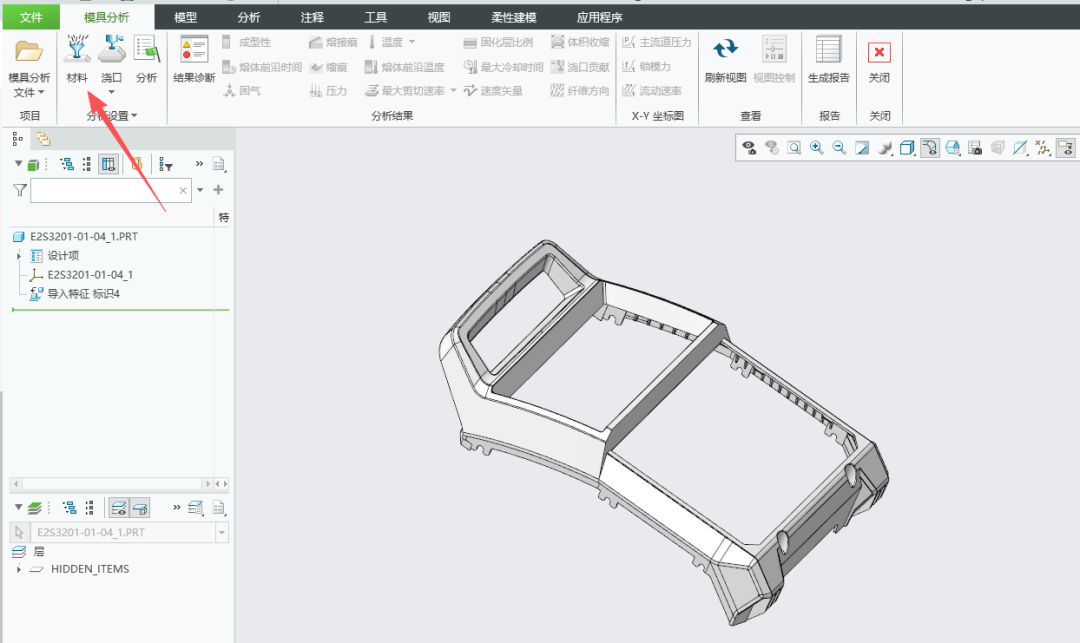Image resolution: width=1080 pixels, height=643 pixels.
Task: Click the model tree horizontal scrollbar right arrow
Action: [208, 483]
